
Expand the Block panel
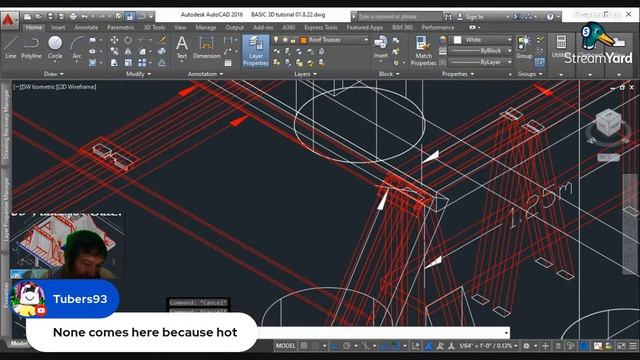389,74
